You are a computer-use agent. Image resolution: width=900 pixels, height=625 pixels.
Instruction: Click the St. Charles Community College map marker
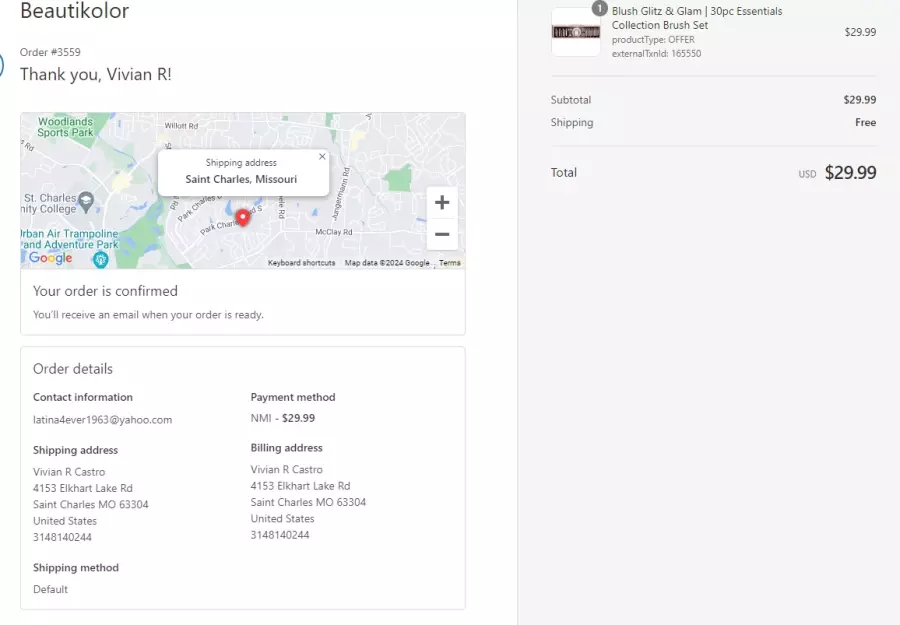(x=86, y=201)
